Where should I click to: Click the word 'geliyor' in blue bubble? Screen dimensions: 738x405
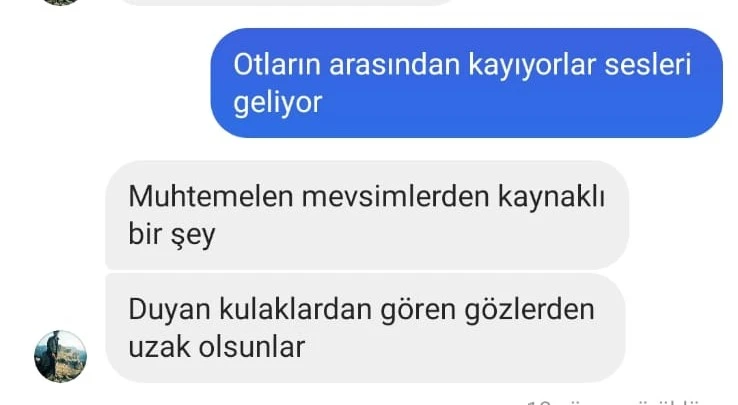[x=278, y=104]
